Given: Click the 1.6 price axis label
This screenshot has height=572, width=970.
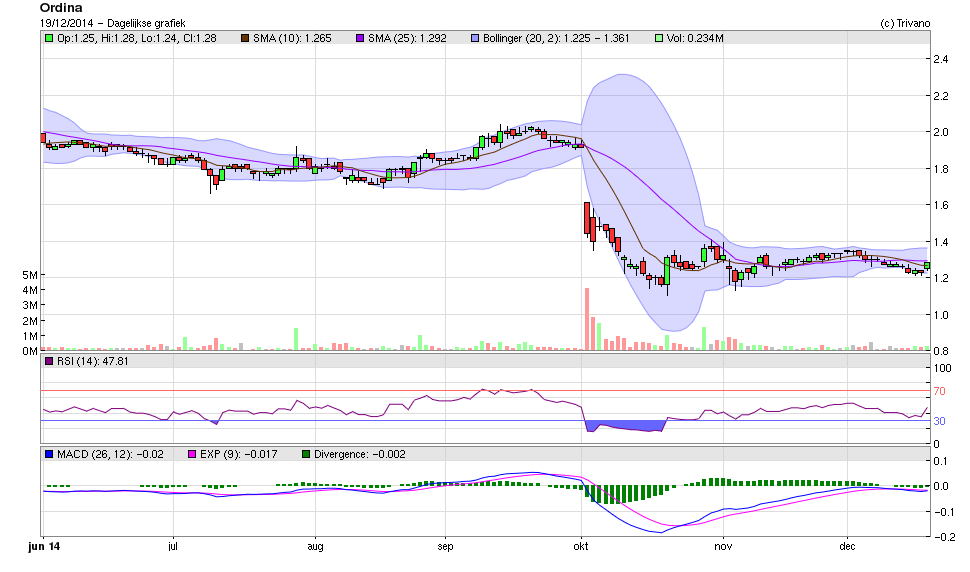Looking at the screenshot, I should [941, 205].
